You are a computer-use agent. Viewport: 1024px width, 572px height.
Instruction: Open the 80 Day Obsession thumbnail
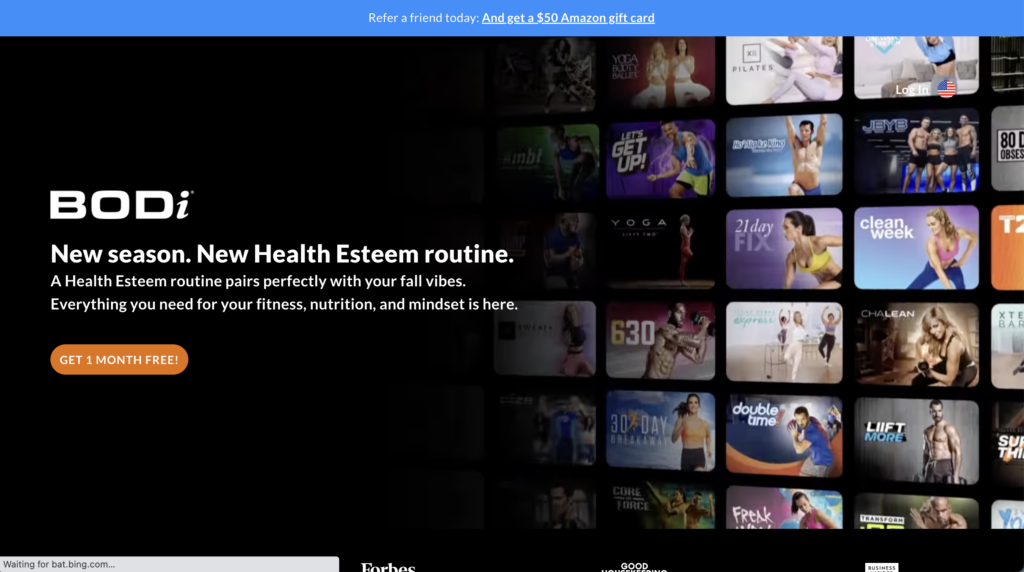1008,148
